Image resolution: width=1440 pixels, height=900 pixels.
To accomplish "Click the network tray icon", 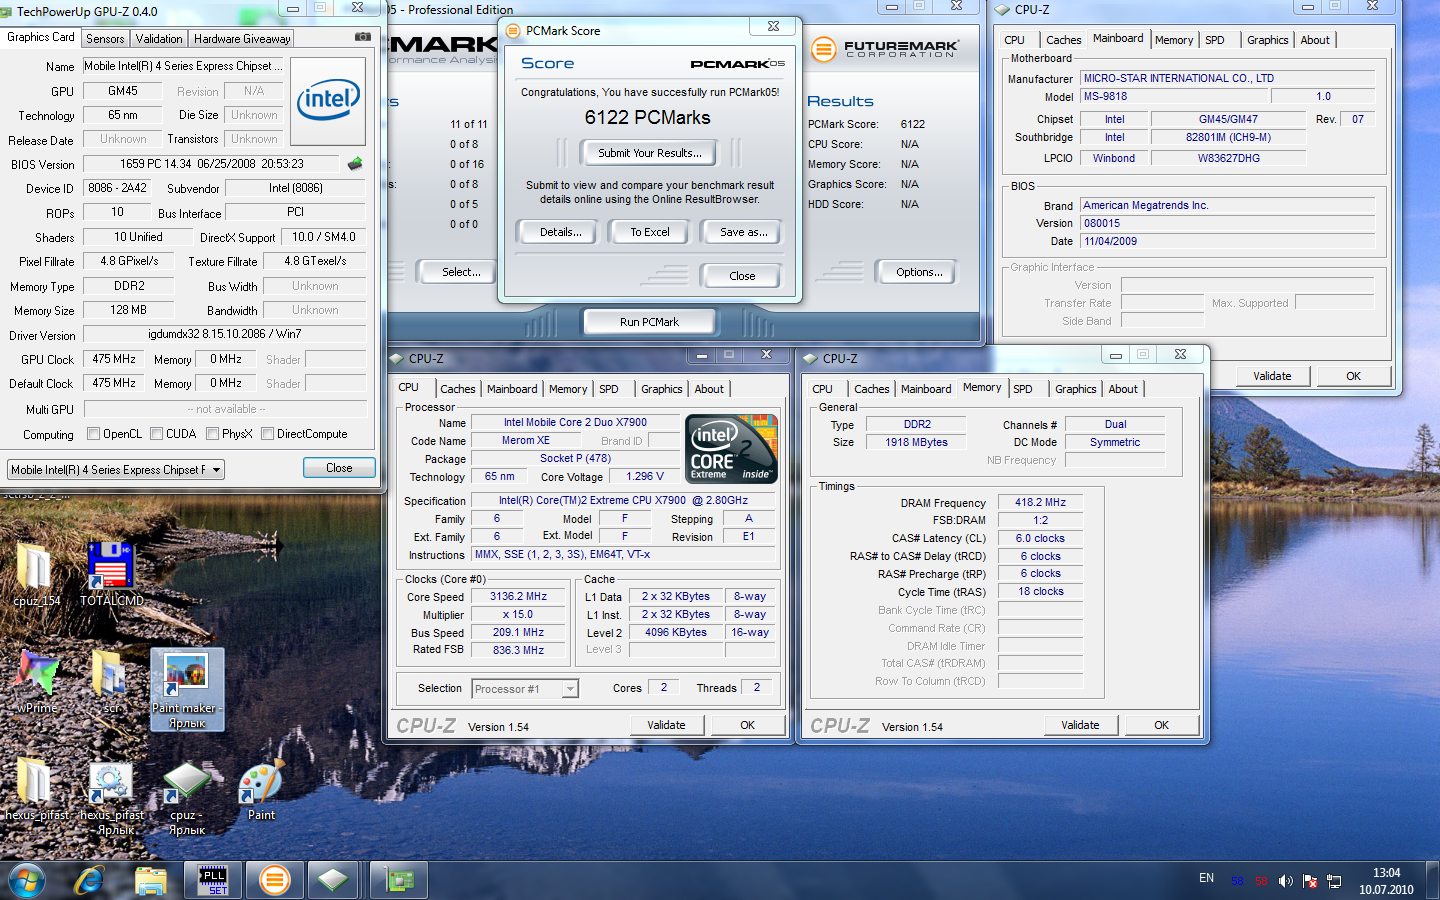I will 1334,881.
